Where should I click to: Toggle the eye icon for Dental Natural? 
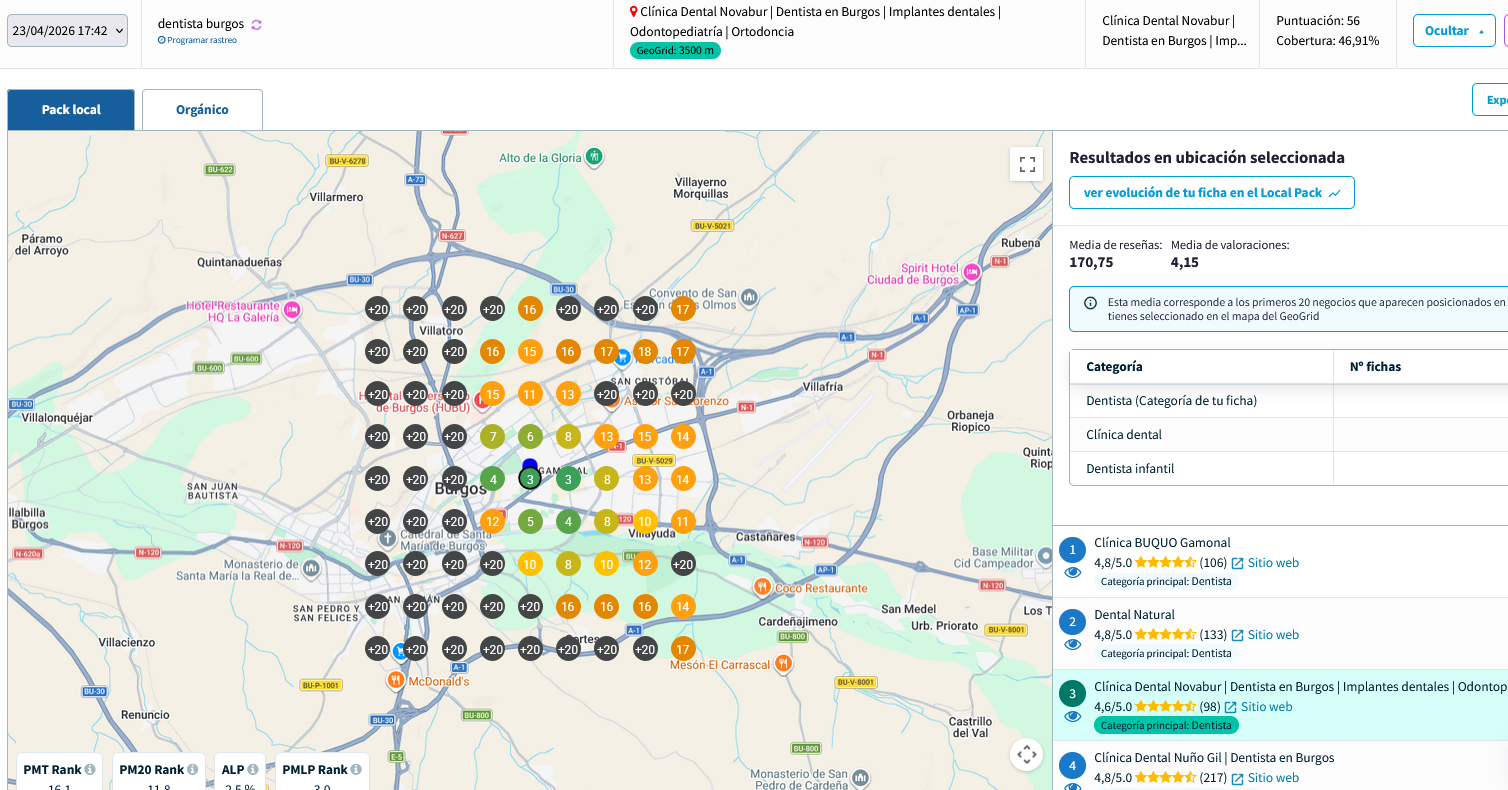pyautogui.click(x=1073, y=645)
